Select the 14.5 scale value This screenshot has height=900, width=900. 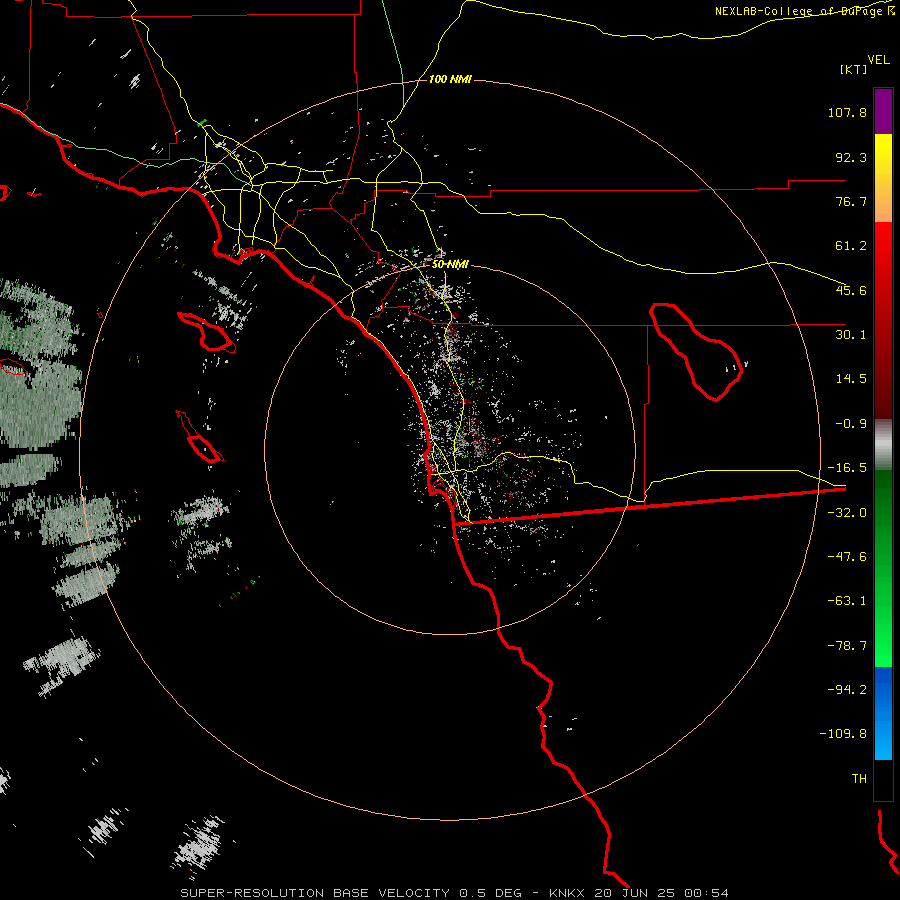[x=851, y=379]
